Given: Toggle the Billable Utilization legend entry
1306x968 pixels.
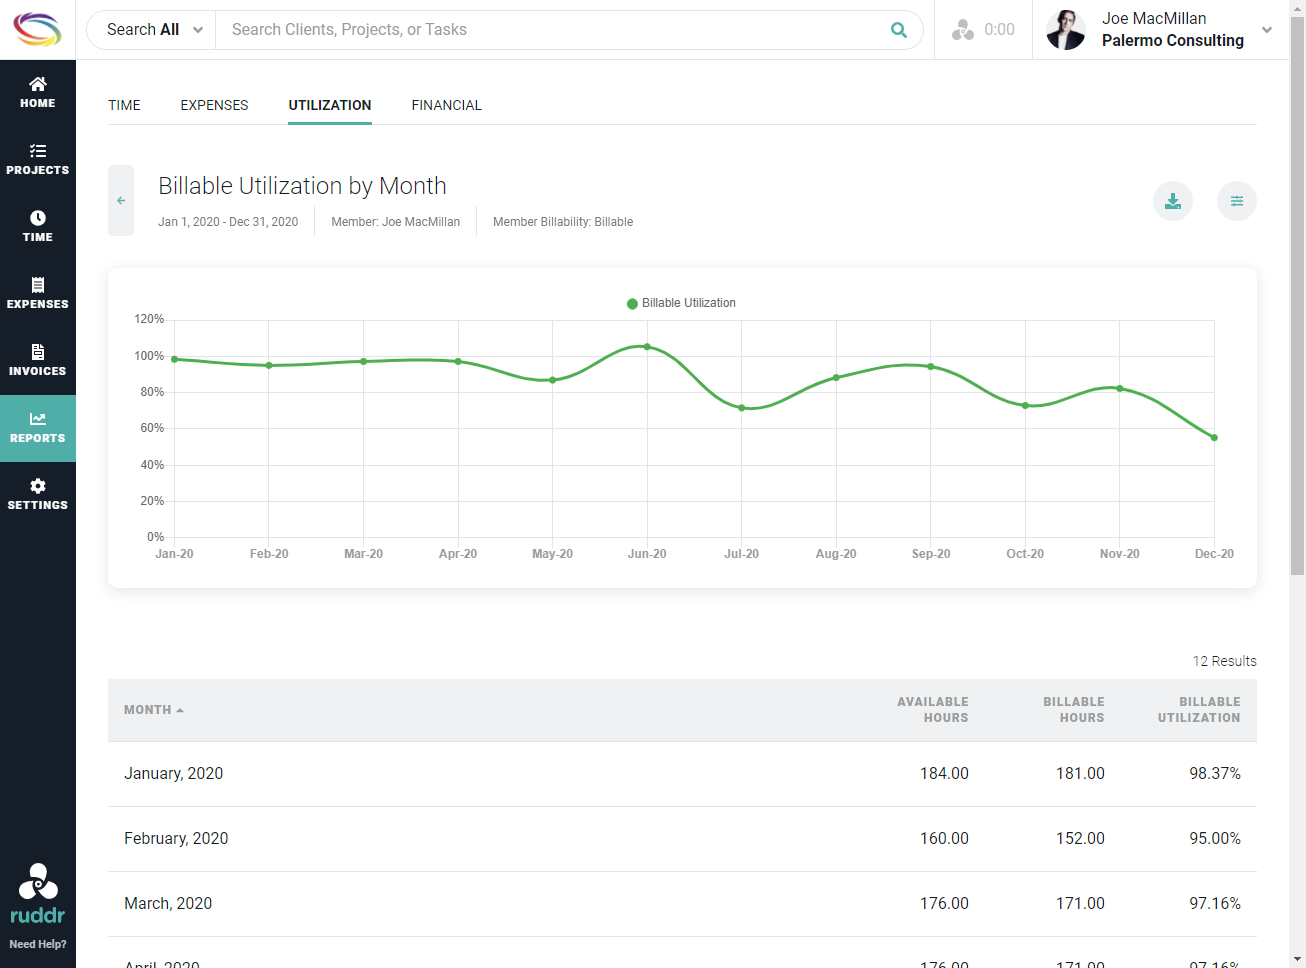Looking at the screenshot, I should [x=681, y=303].
